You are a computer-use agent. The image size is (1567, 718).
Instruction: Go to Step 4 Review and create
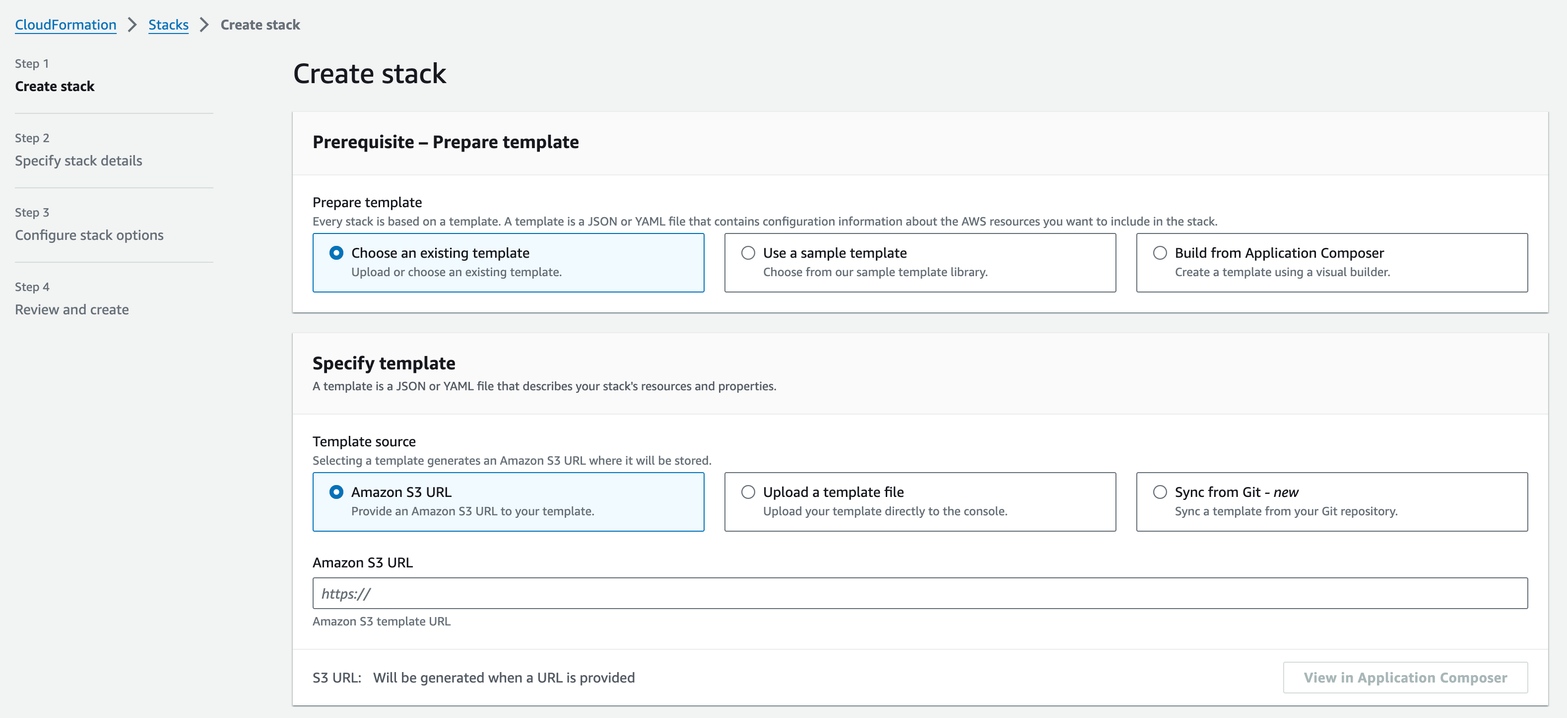point(72,310)
